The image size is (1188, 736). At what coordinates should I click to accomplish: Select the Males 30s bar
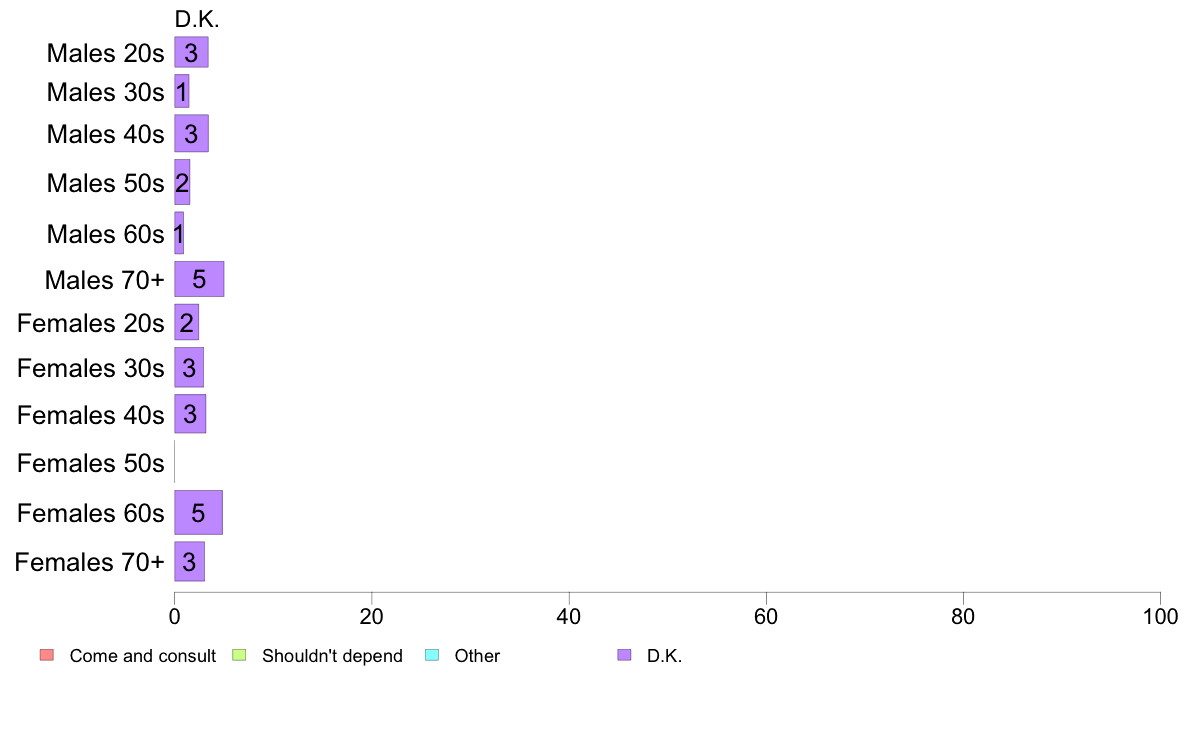(182, 91)
